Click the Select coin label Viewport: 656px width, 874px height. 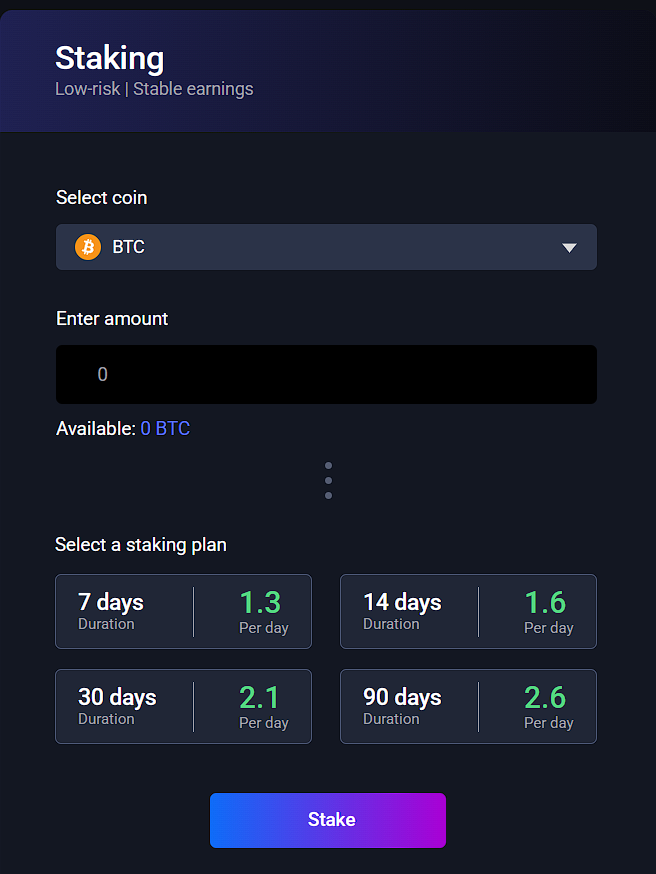click(x=101, y=198)
